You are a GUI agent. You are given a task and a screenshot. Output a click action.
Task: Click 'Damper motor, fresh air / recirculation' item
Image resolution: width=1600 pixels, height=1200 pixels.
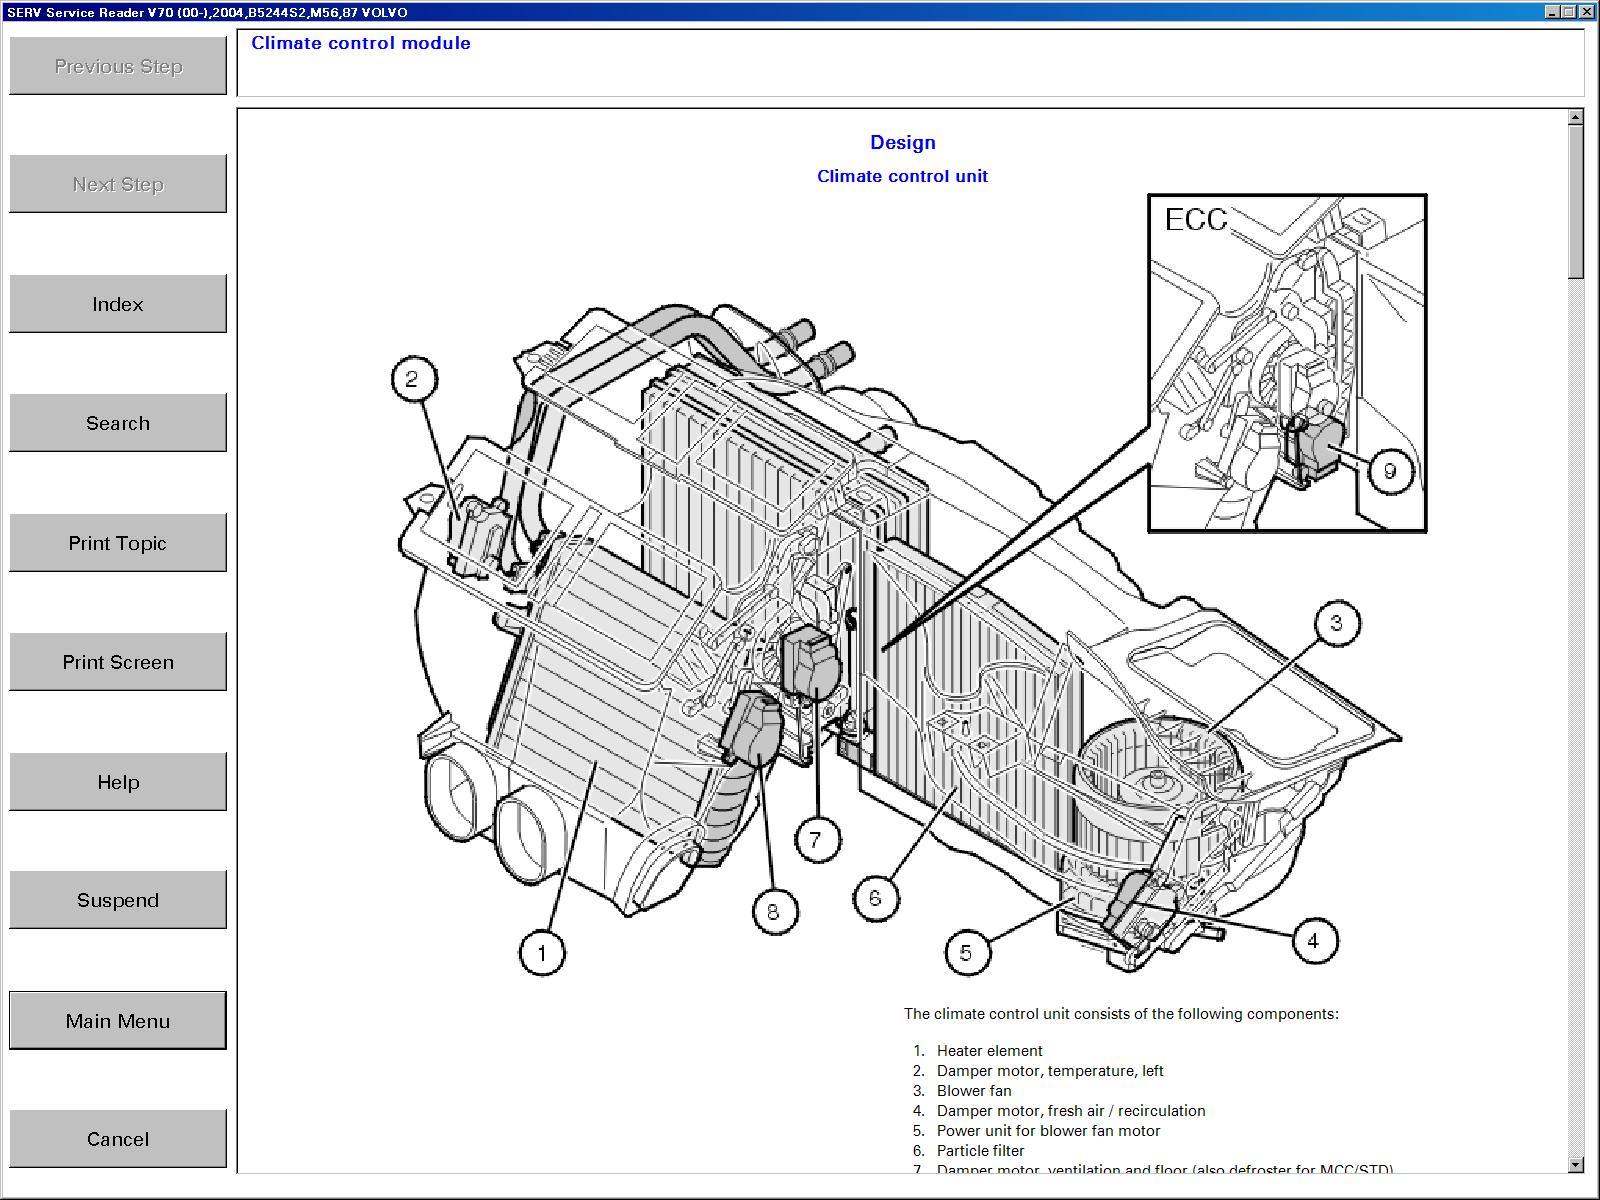(x=1071, y=1111)
